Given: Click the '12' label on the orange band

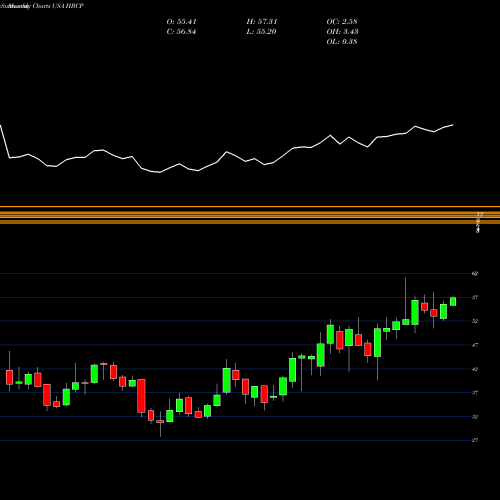Looking at the screenshot, I should (x=480, y=214).
